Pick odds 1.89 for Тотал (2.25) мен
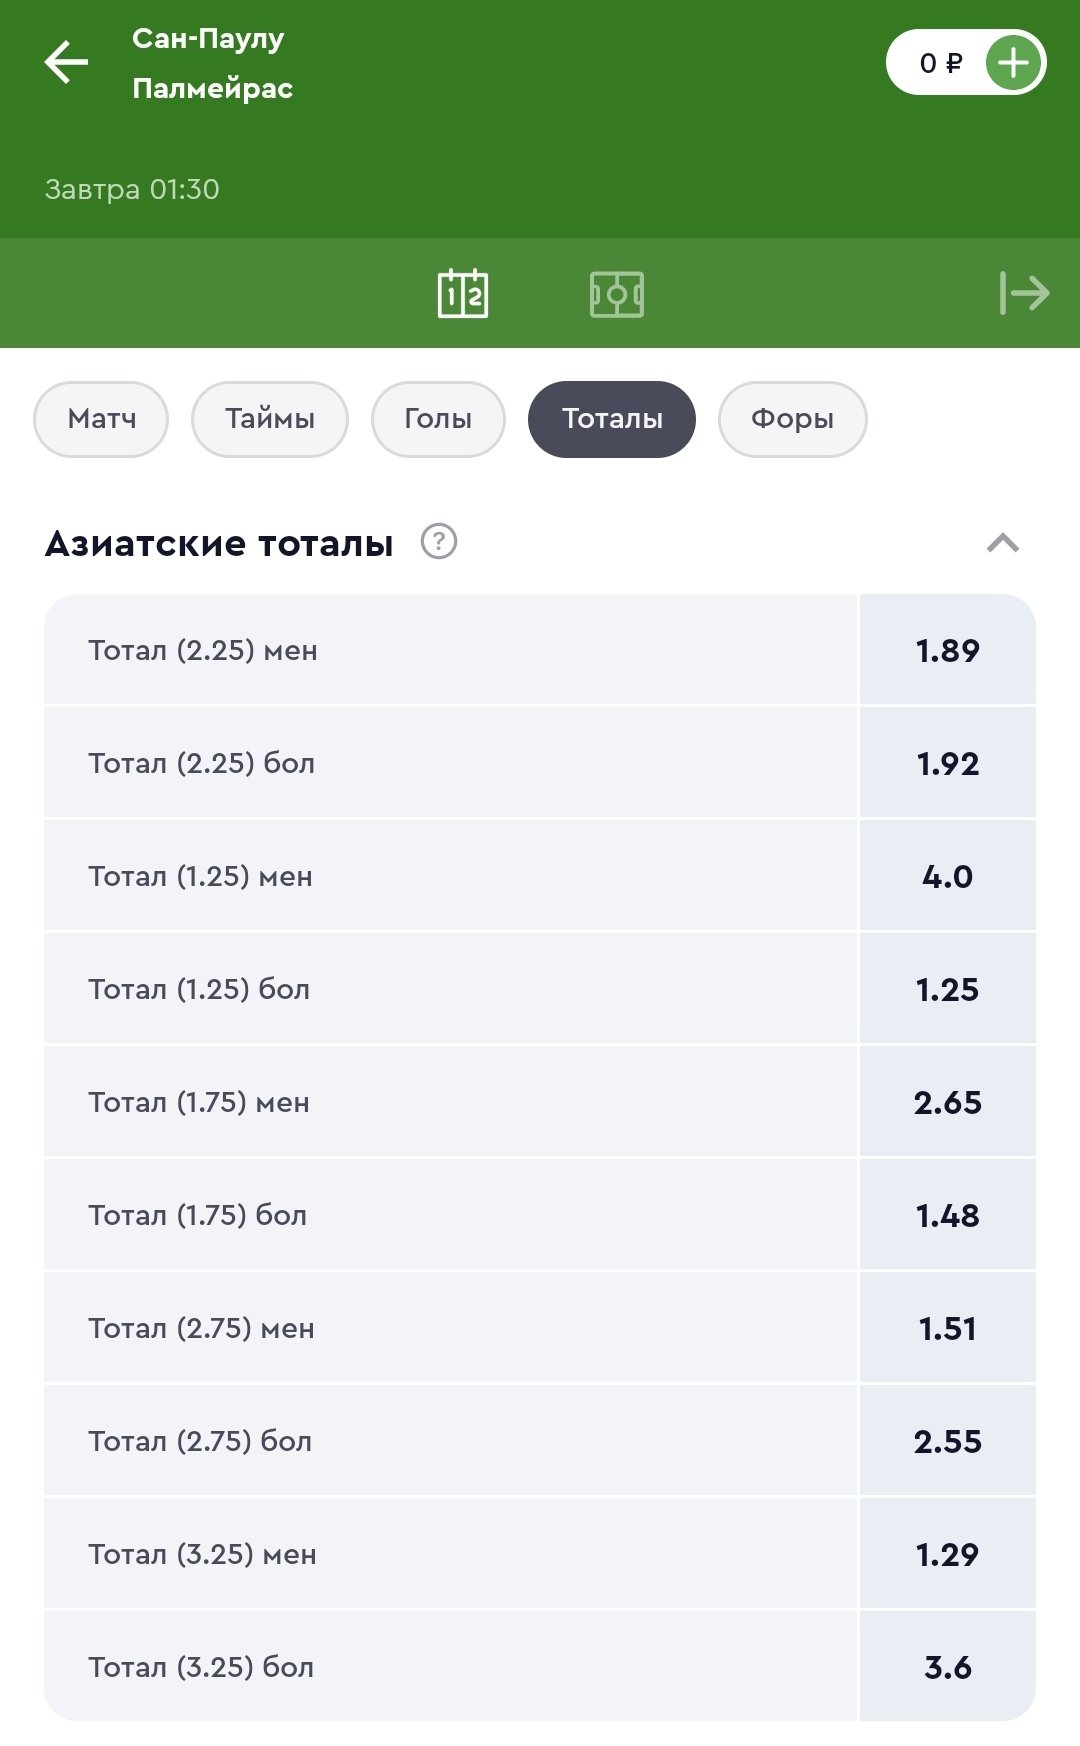The width and height of the screenshot is (1080, 1746). 947,651
